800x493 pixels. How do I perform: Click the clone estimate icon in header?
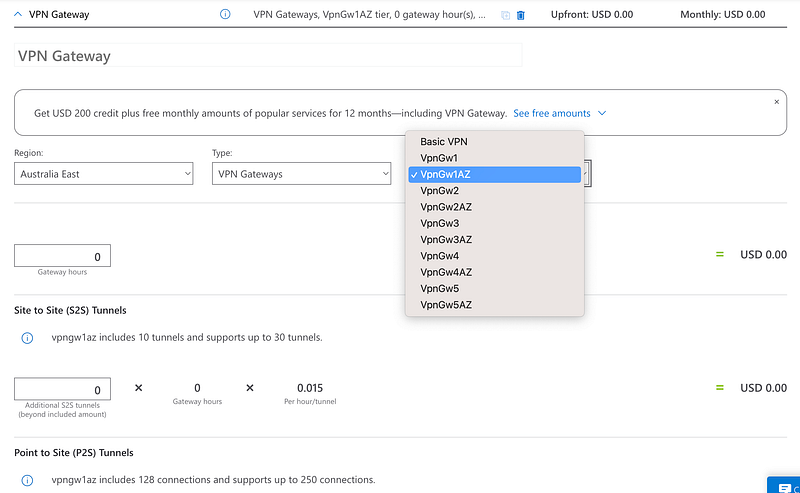(x=505, y=15)
